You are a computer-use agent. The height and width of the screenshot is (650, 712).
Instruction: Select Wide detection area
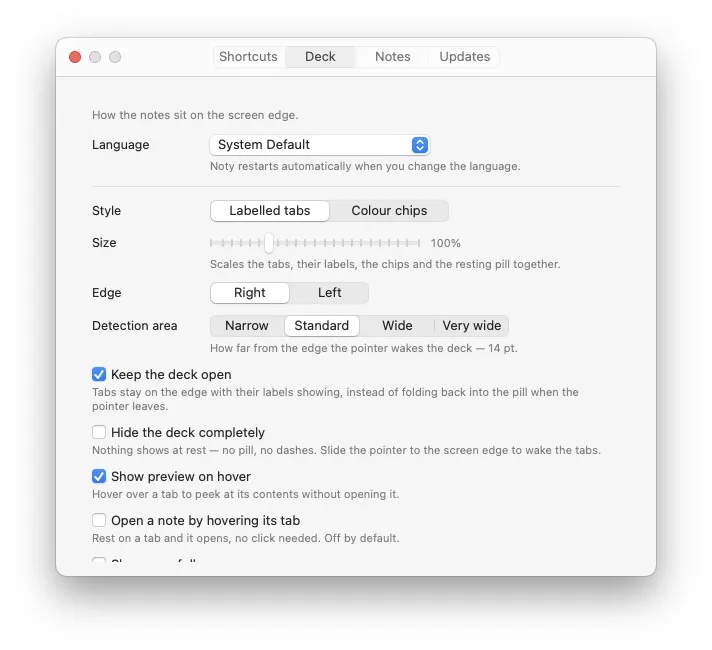point(397,326)
